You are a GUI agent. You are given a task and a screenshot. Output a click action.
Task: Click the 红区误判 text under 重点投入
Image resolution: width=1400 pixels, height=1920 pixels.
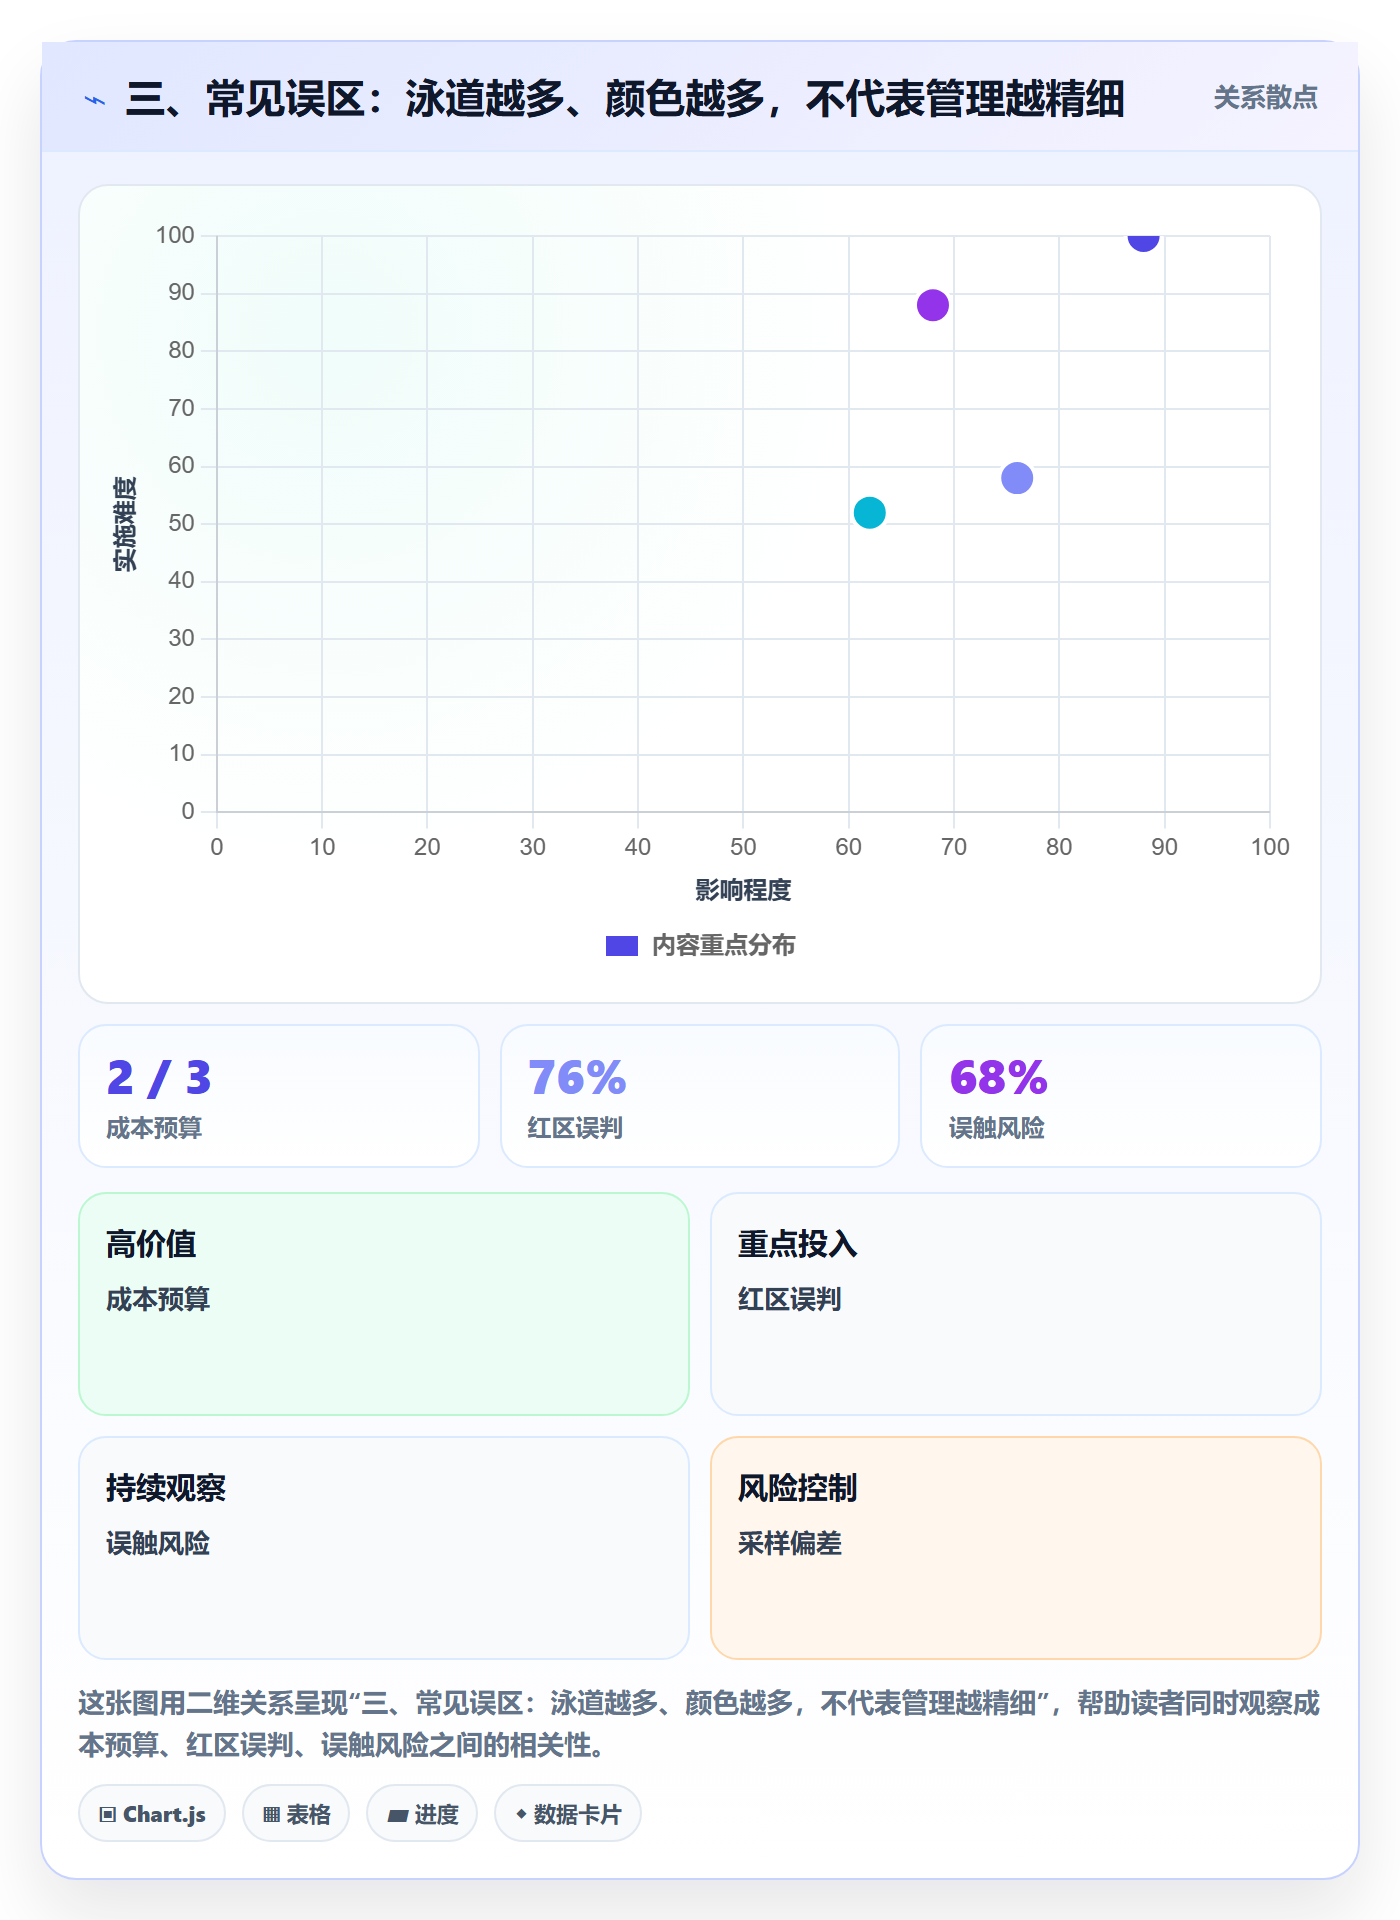(x=790, y=1299)
